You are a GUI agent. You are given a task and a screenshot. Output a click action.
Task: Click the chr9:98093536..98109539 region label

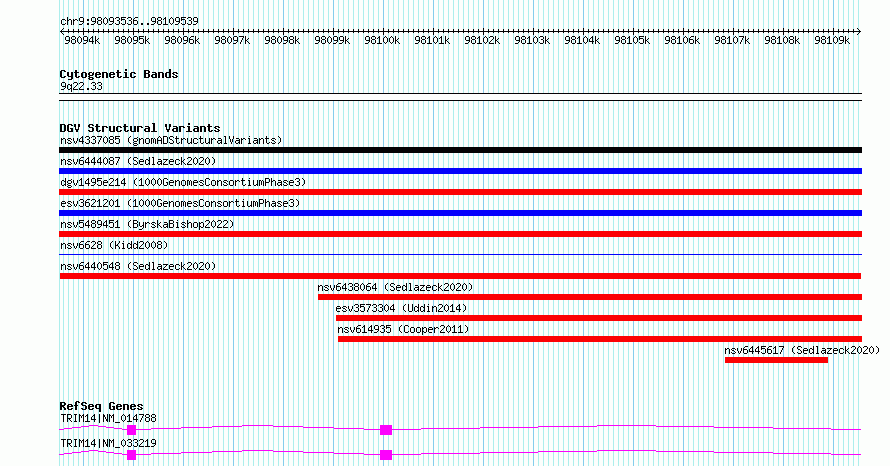[129, 21]
